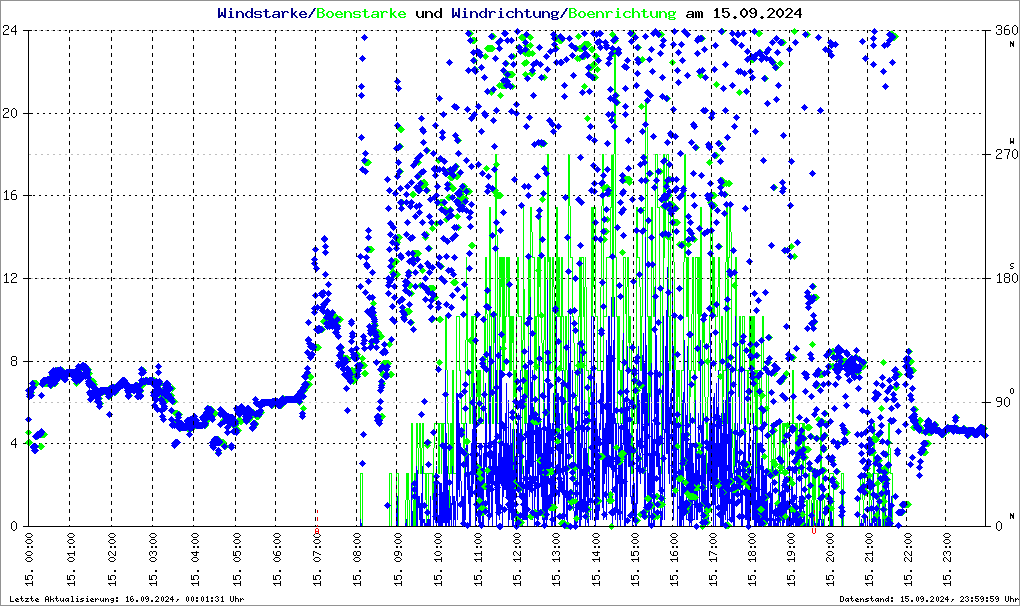Click the 'Windstarke' title word
This screenshot has height=606, width=1020.
click(262, 13)
